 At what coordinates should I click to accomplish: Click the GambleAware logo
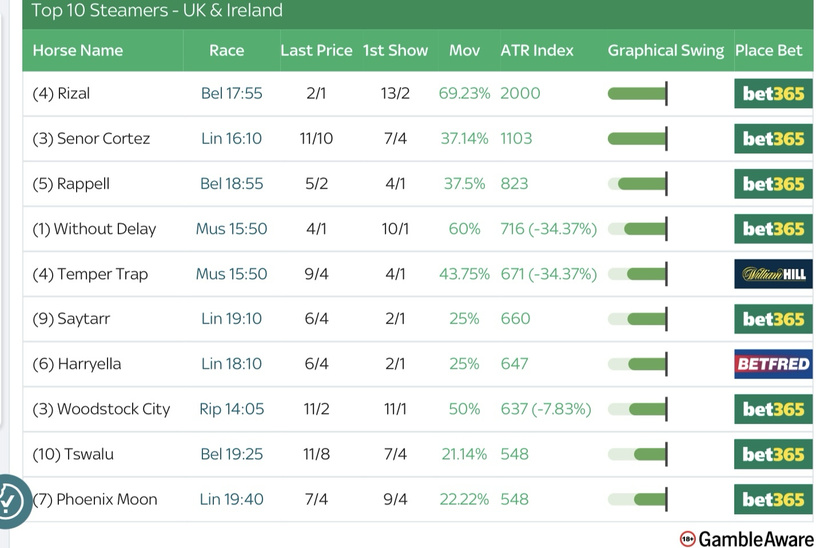point(746,539)
